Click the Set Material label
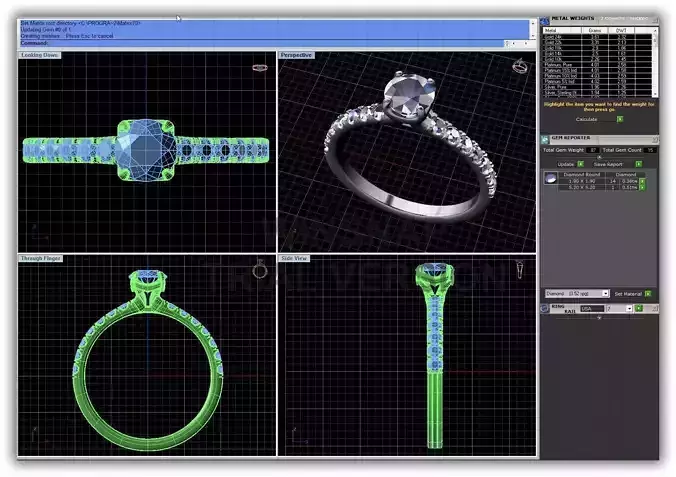 pos(628,294)
